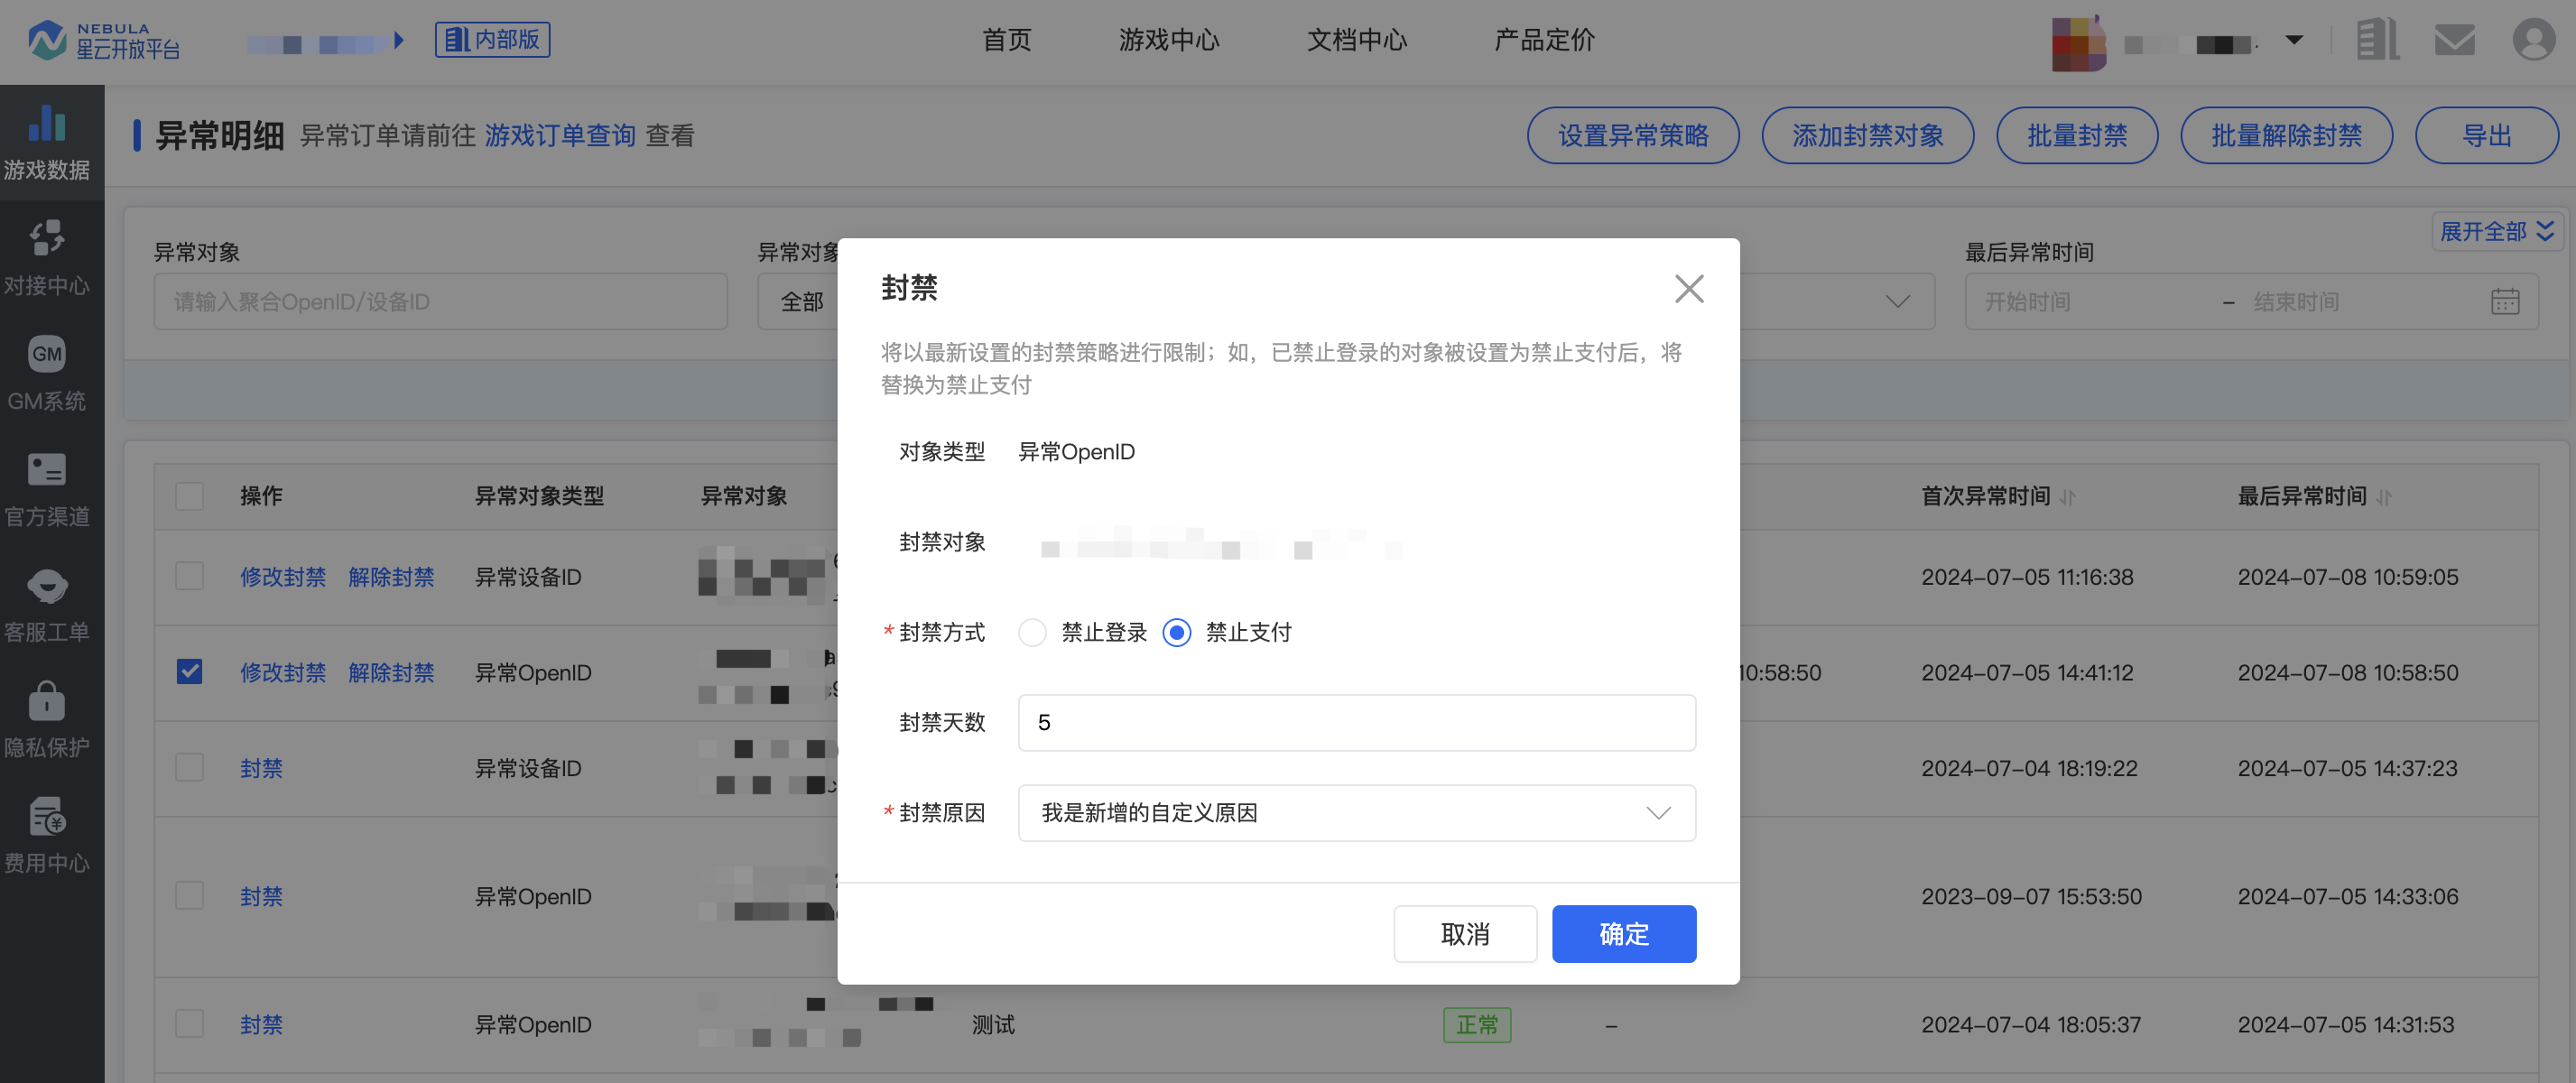Viewport: 2576px width, 1083px height.
Task: Click the 设置异常策略 button
Action: coord(1633,135)
